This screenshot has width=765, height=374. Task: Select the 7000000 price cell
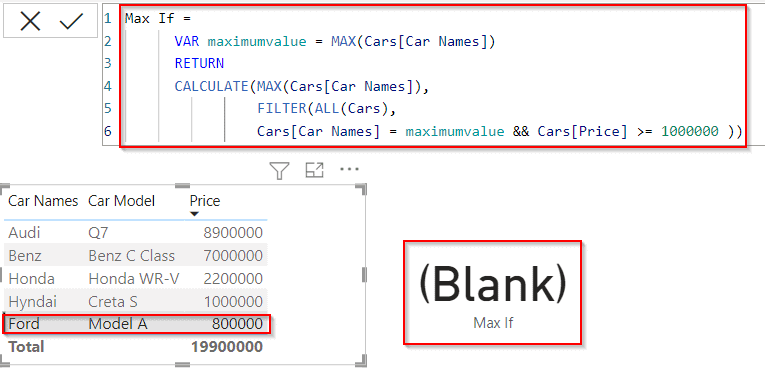coord(233,256)
